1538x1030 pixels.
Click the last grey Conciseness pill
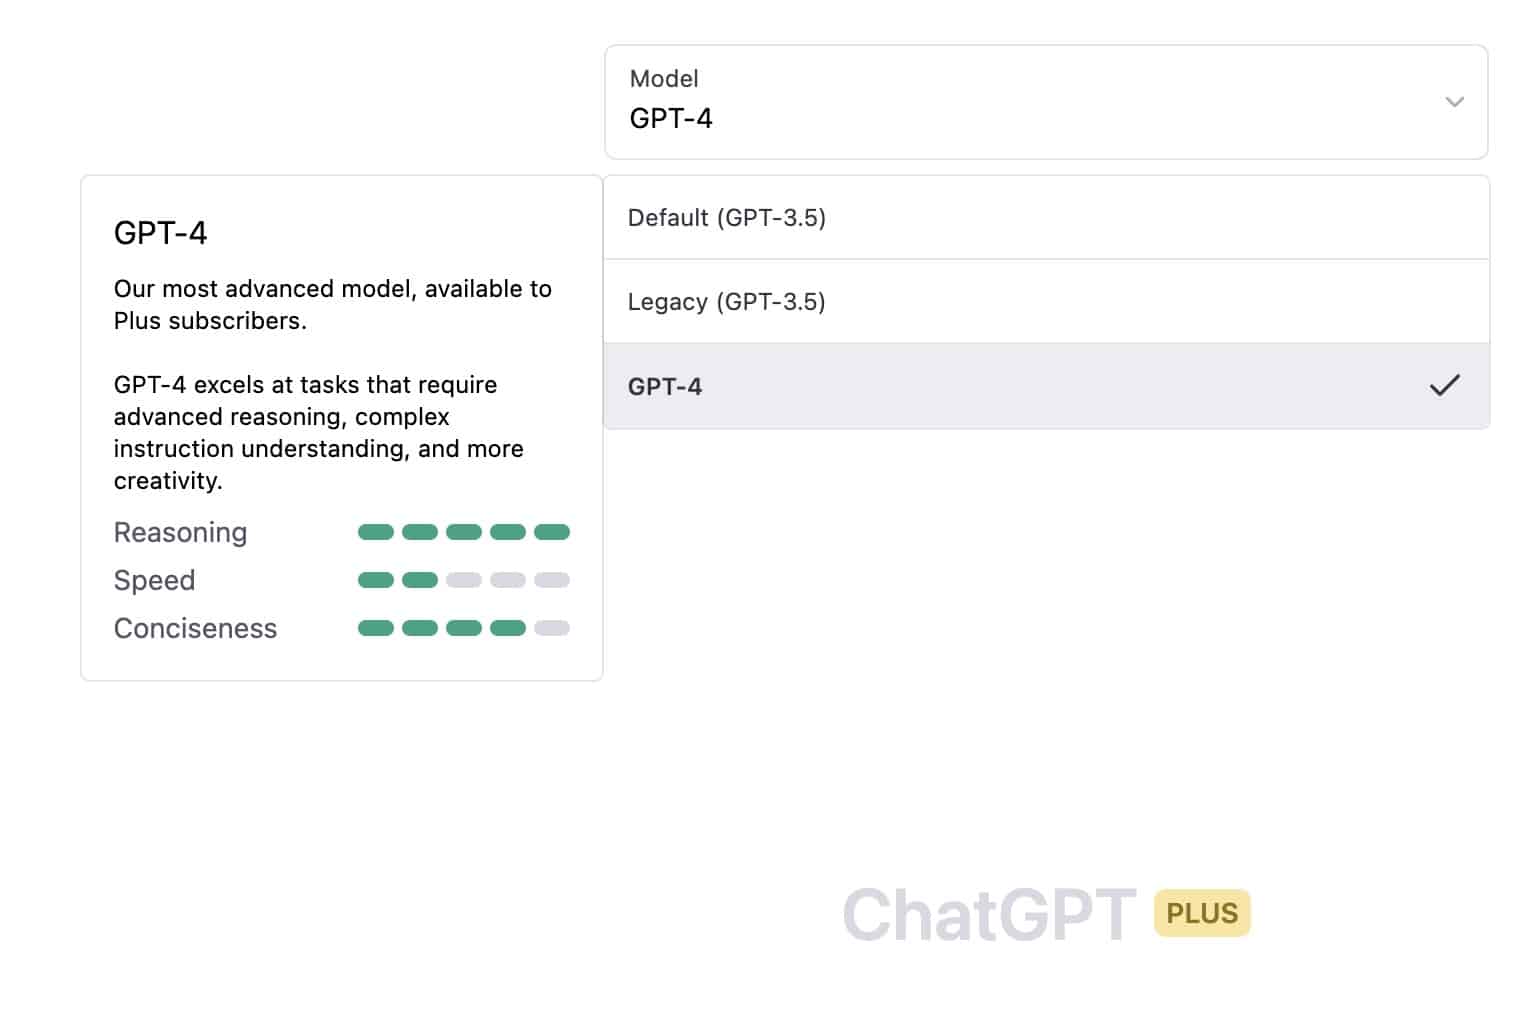tap(552, 627)
